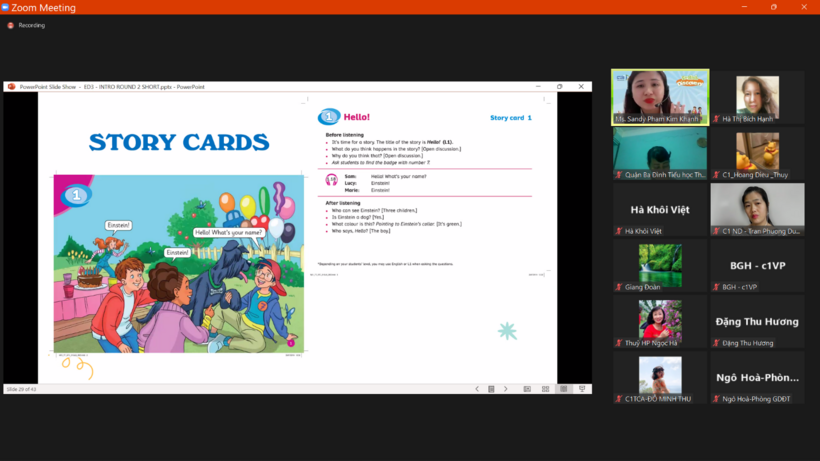The height and width of the screenshot is (461, 820).
Task: Click muted mic icon on Giang Đoàn tile
Action: (x=618, y=287)
